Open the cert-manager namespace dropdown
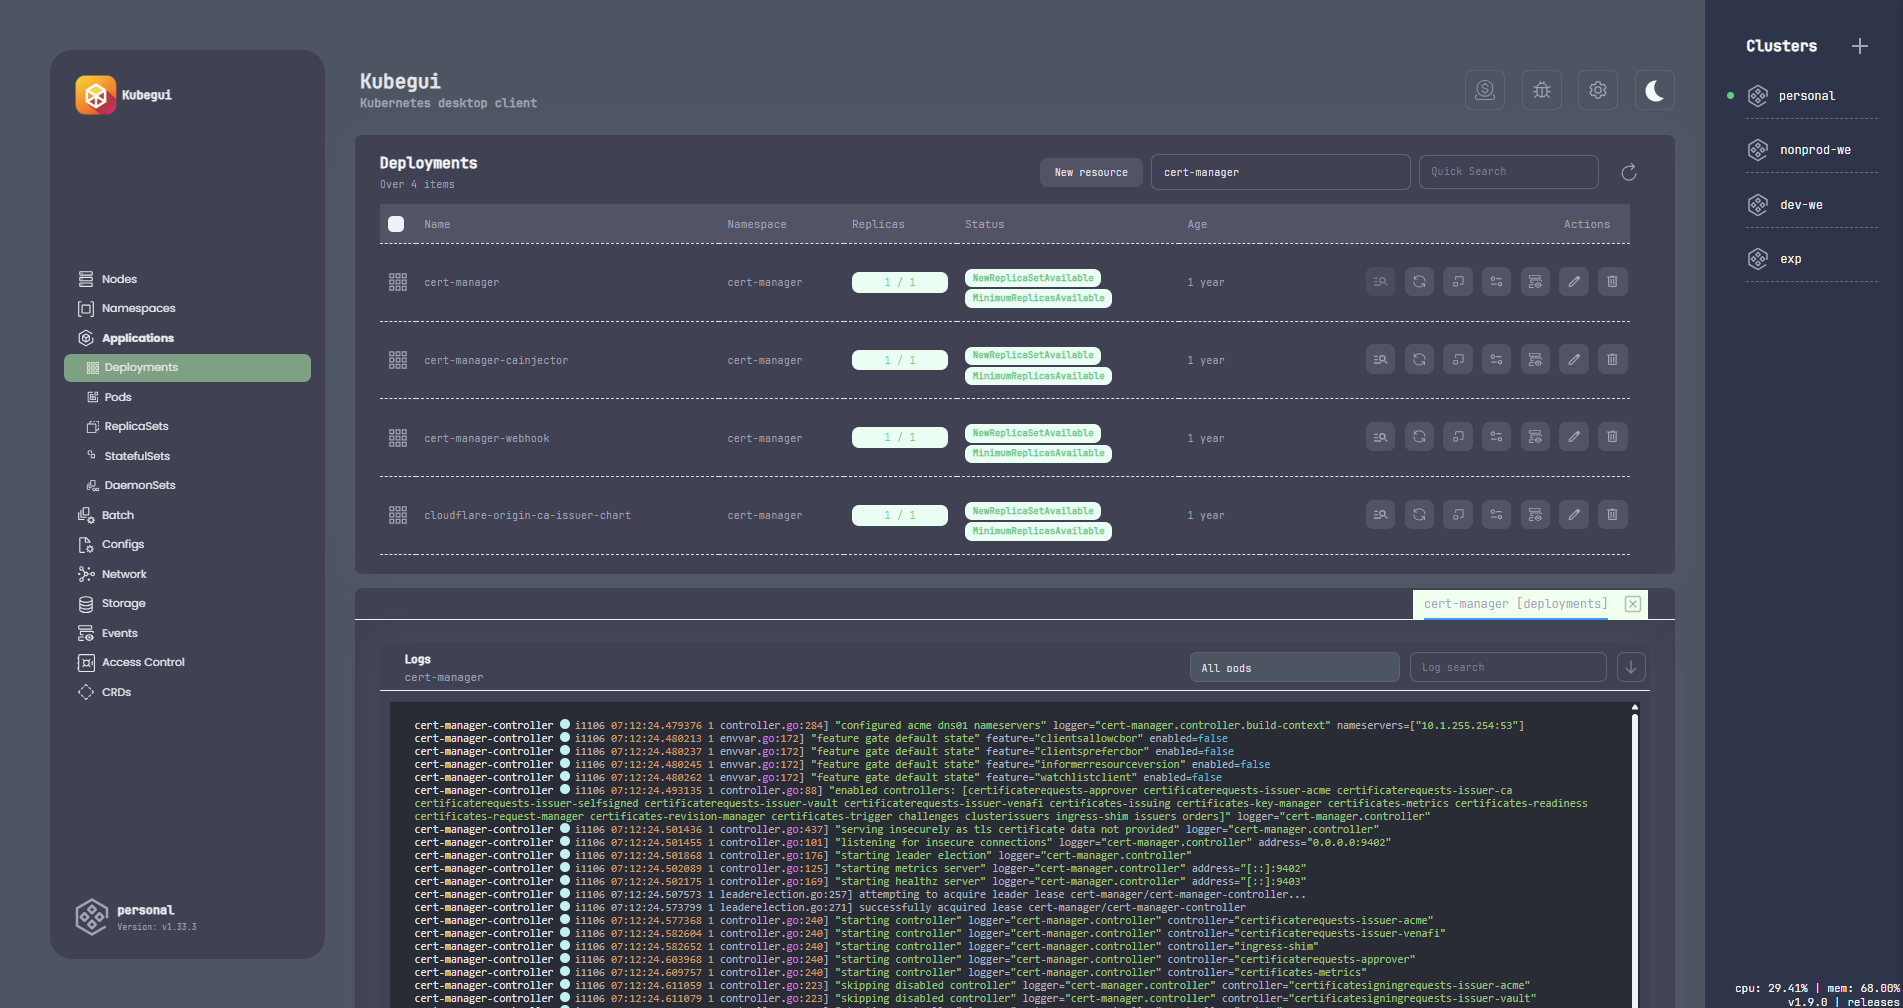The width and height of the screenshot is (1903, 1008). pyautogui.click(x=1280, y=172)
